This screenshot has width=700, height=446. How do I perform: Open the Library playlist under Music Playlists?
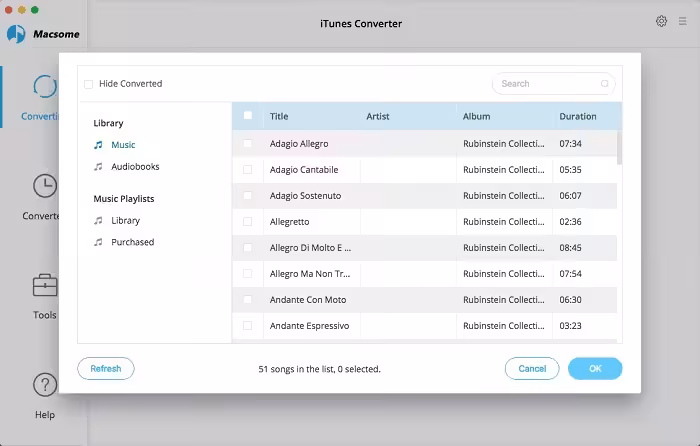125,221
